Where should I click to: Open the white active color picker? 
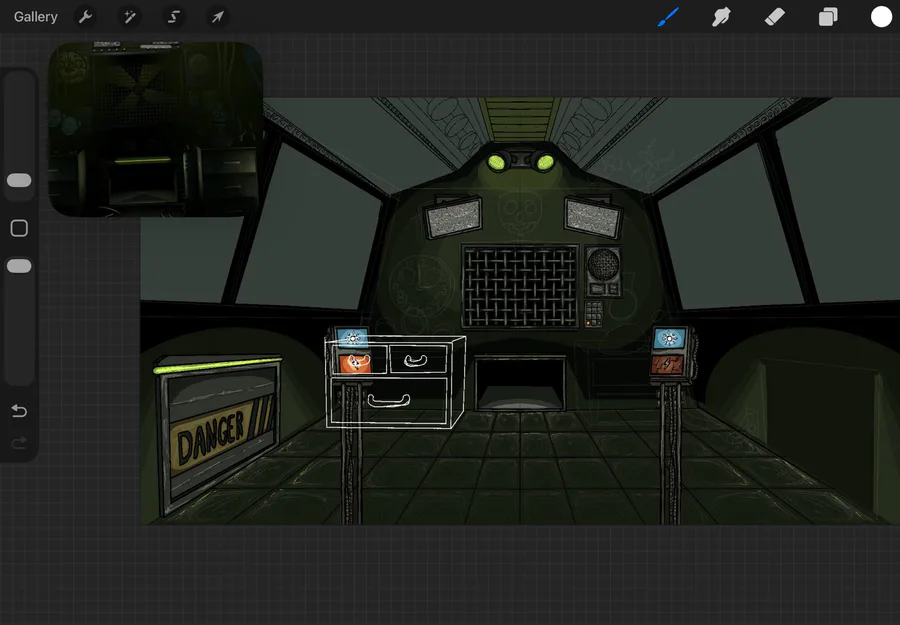(881, 17)
